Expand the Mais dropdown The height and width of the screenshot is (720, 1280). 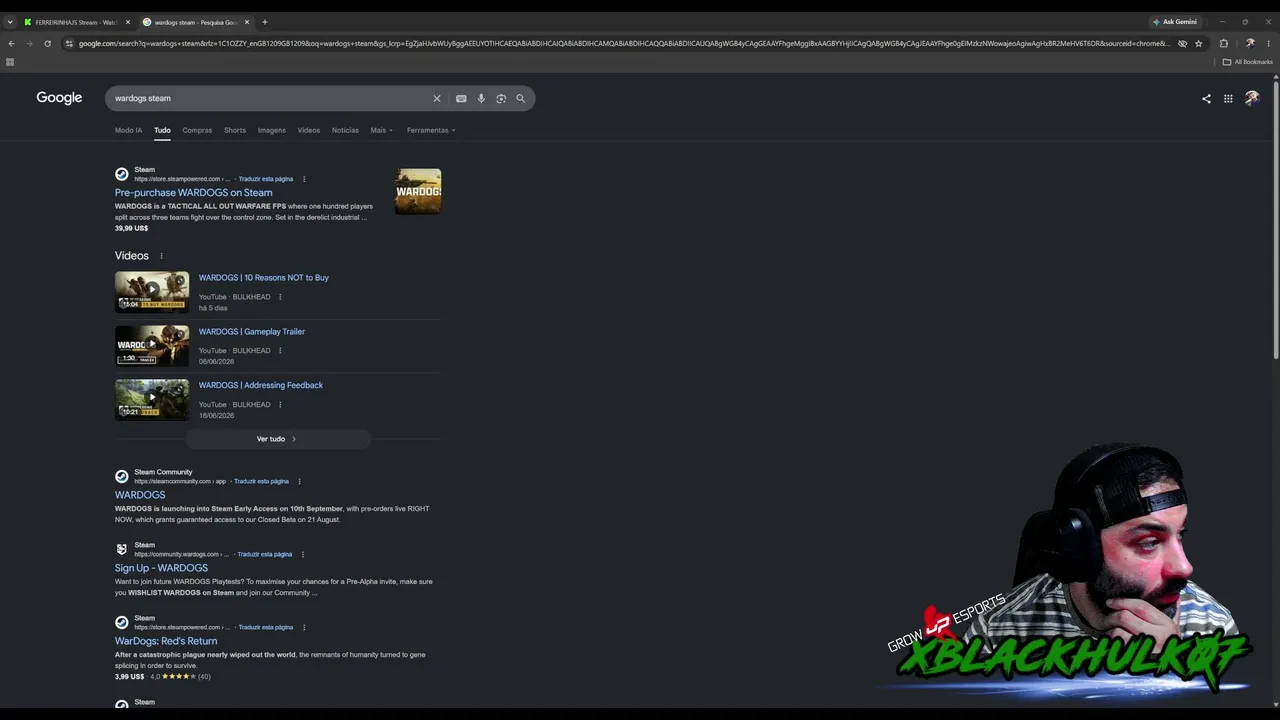pyautogui.click(x=381, y=130)
